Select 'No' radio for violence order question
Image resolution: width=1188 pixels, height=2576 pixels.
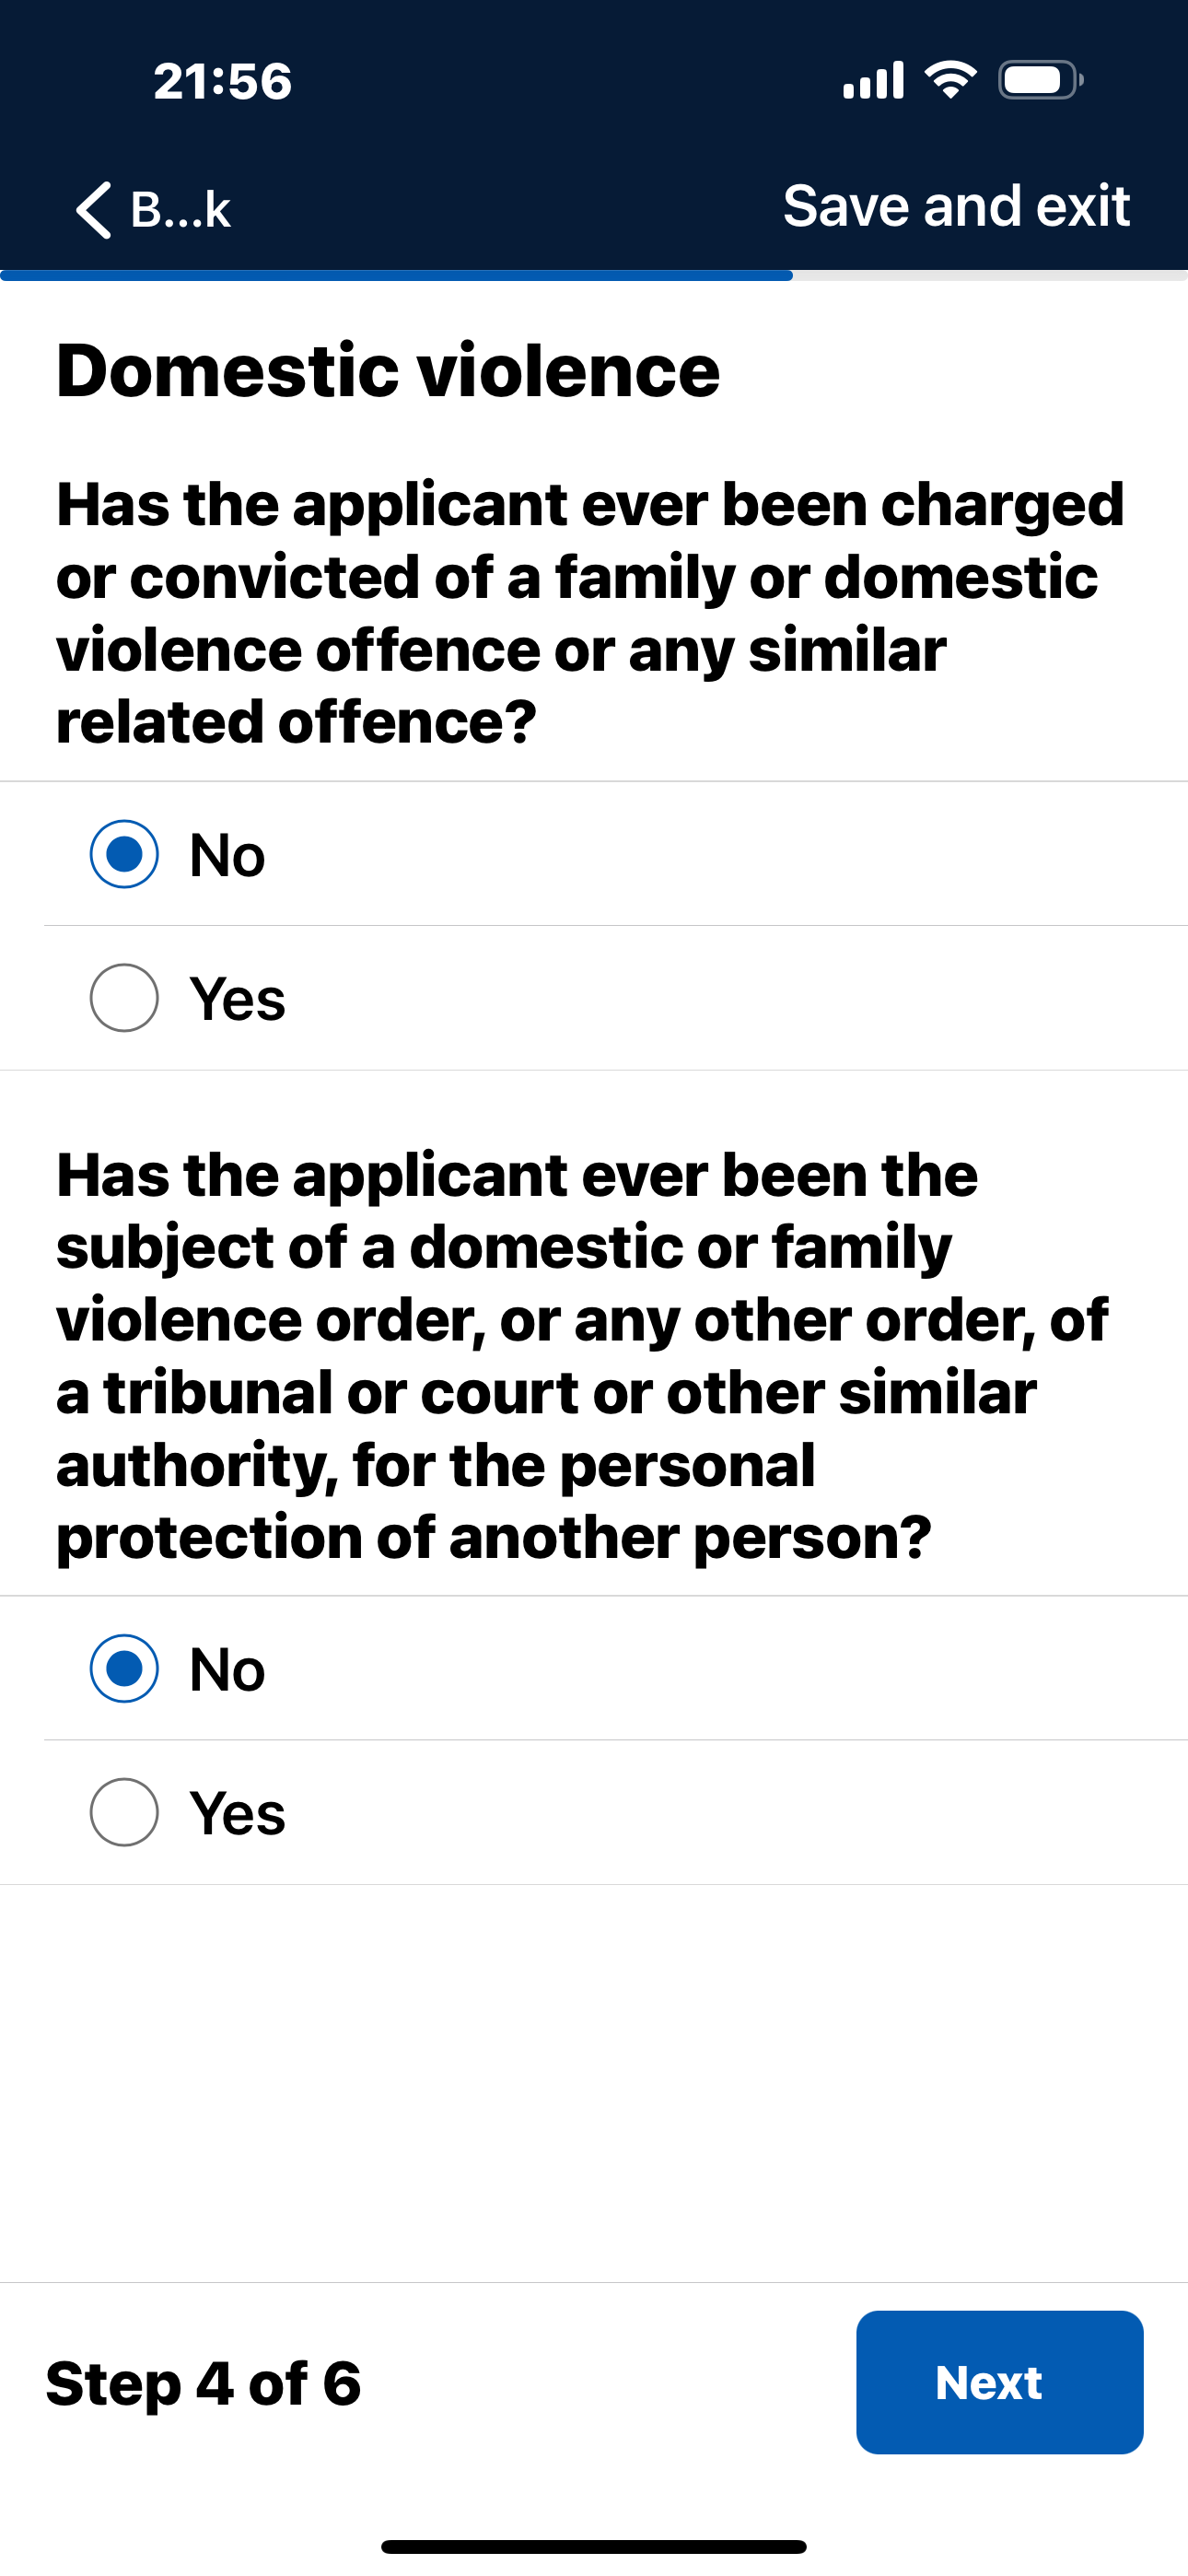click(x=124, y=1668)
